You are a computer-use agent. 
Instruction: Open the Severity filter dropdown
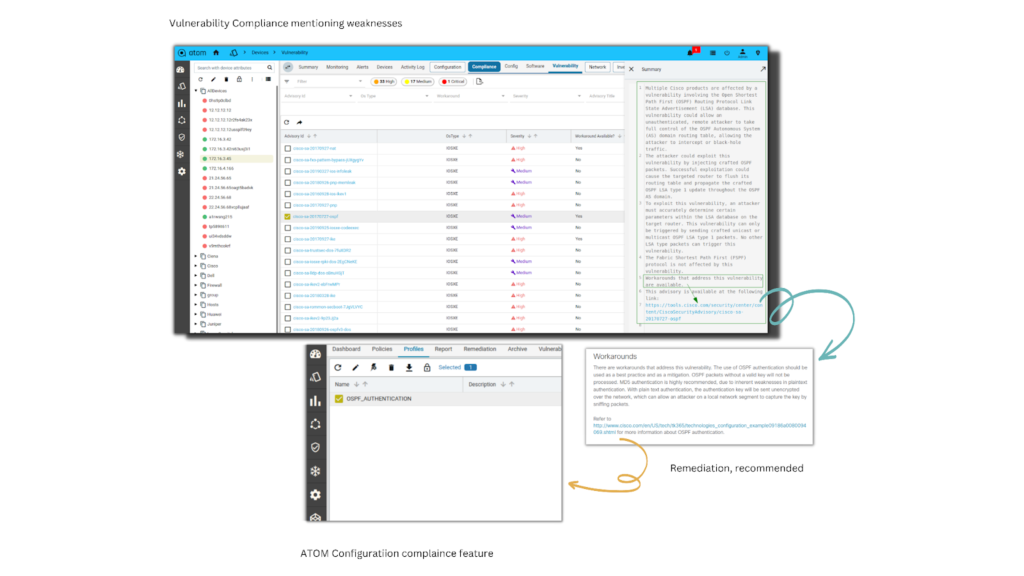546,96
